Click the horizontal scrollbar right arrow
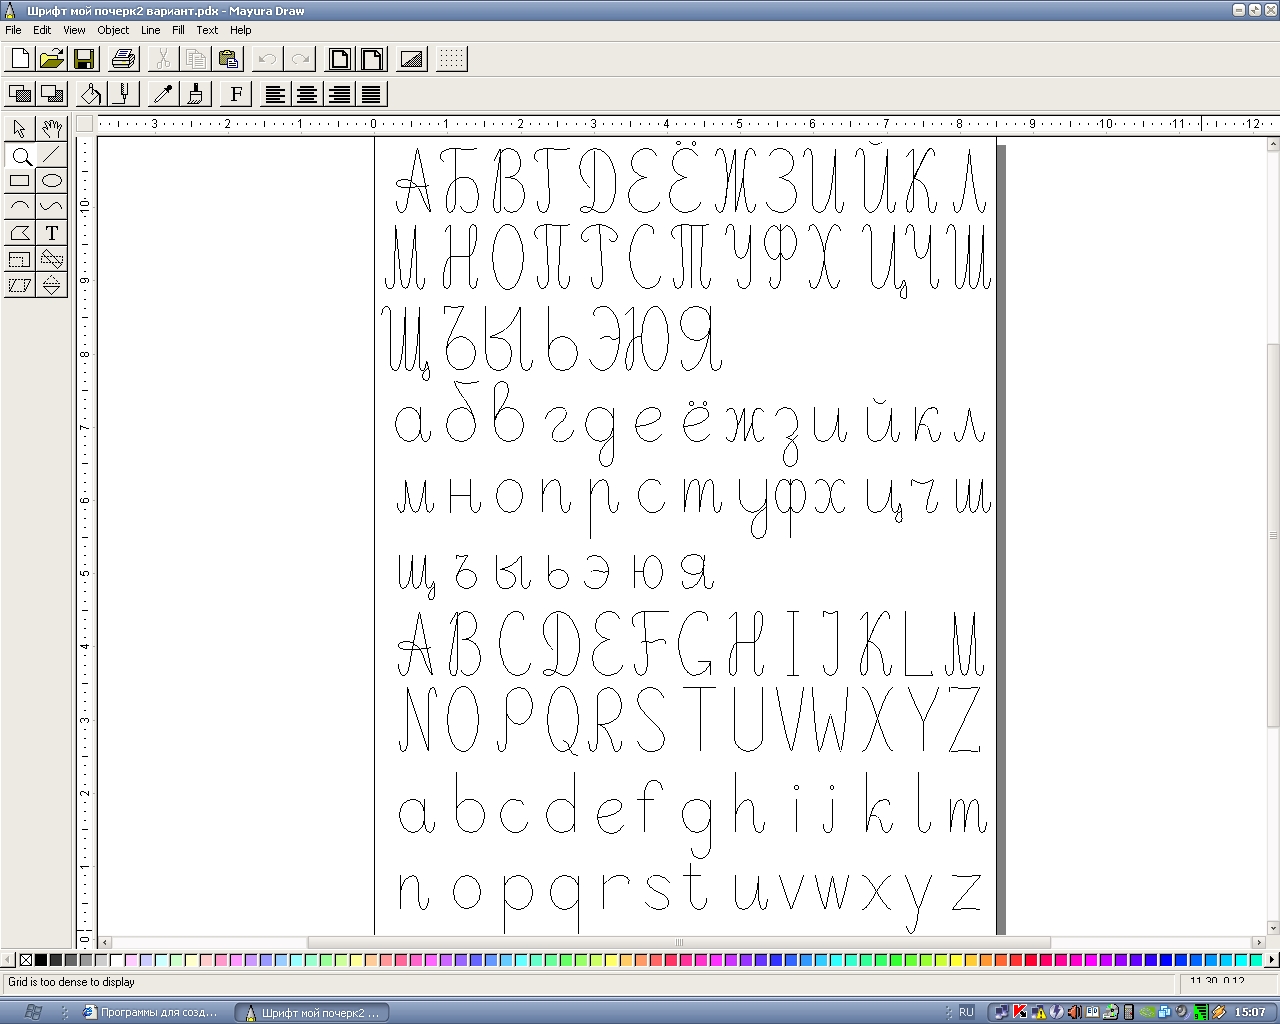This screenshot has width=1280, height=1024. tap(1259, 942)
